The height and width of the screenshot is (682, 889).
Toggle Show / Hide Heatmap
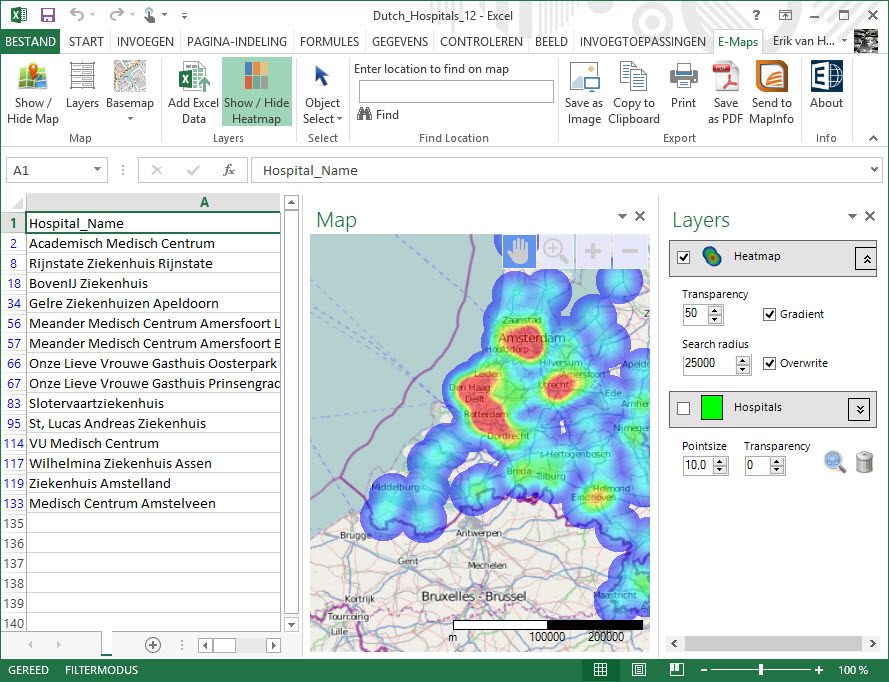point(255,92)
